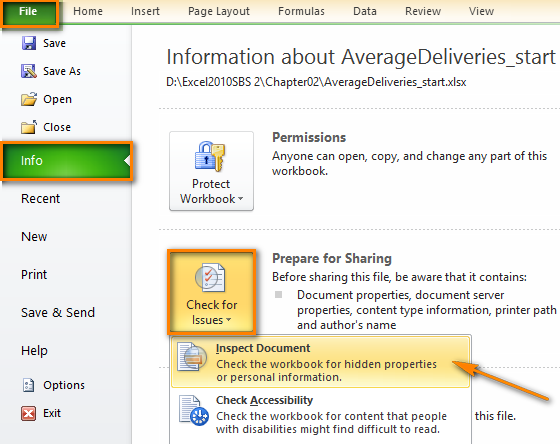The height and width of the screenshot is (444, 560).
Task: Click the Save command label
Action: click(54, 43)
